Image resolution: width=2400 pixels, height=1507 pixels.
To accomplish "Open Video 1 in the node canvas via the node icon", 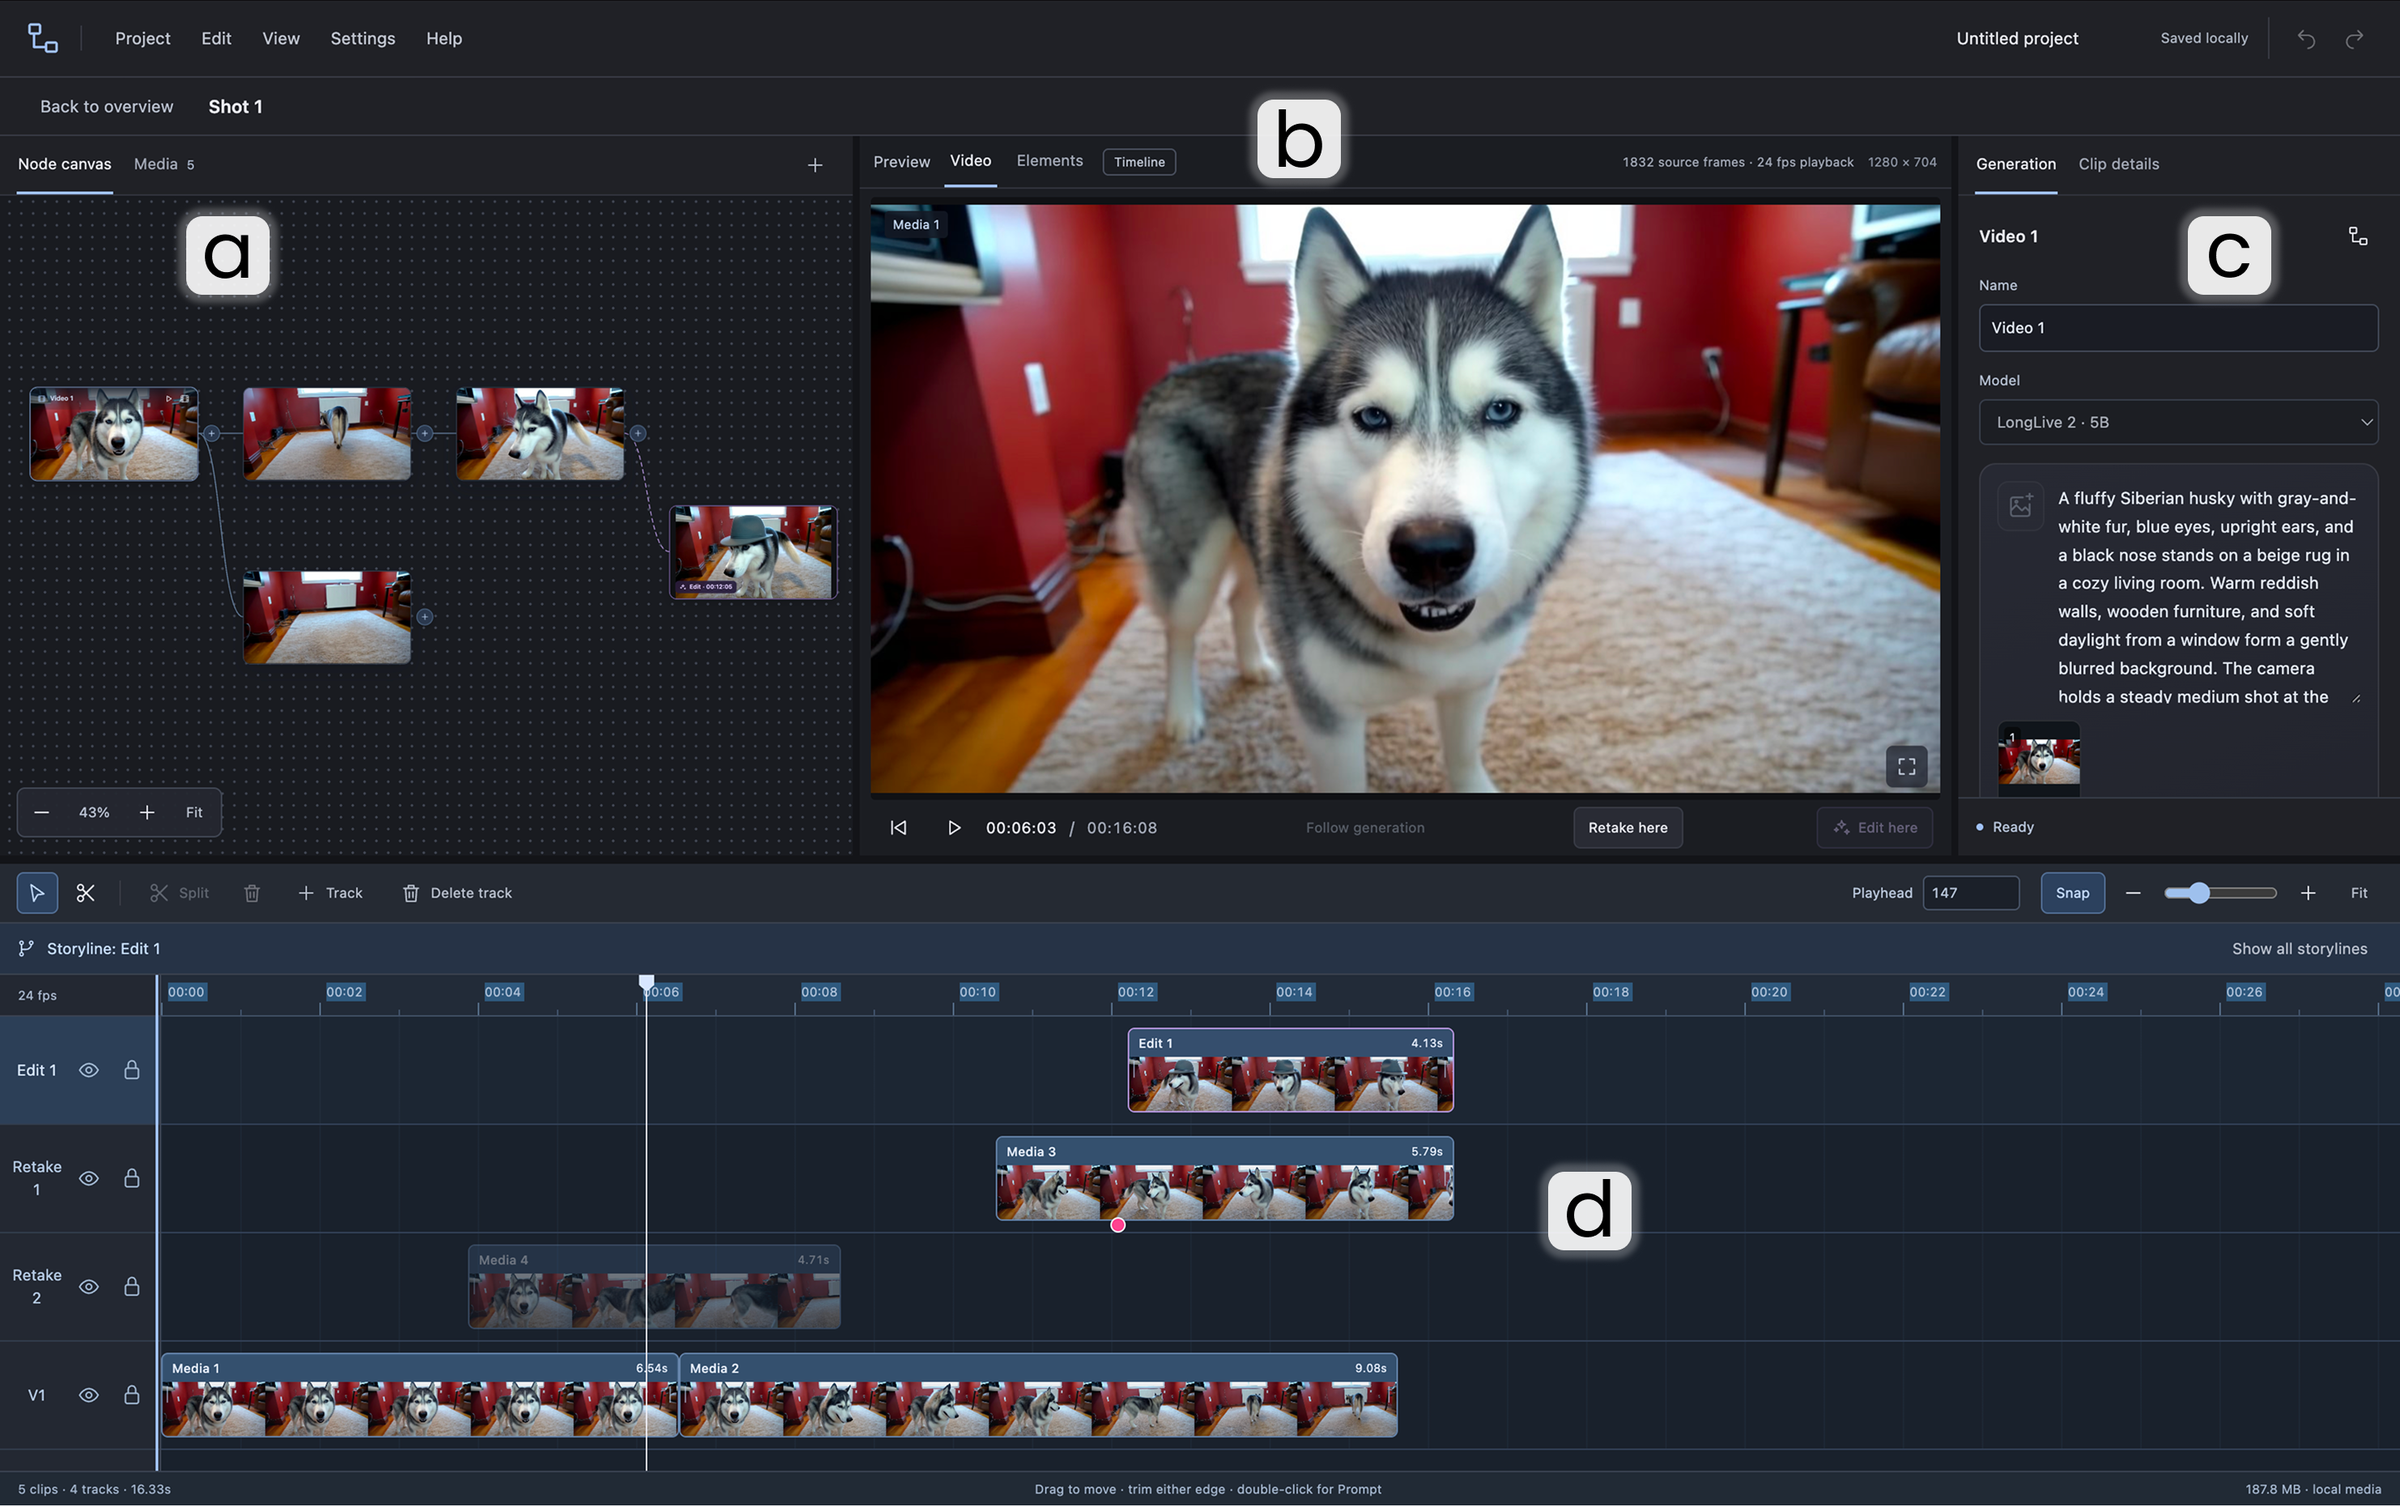I will coord(2358,236).
